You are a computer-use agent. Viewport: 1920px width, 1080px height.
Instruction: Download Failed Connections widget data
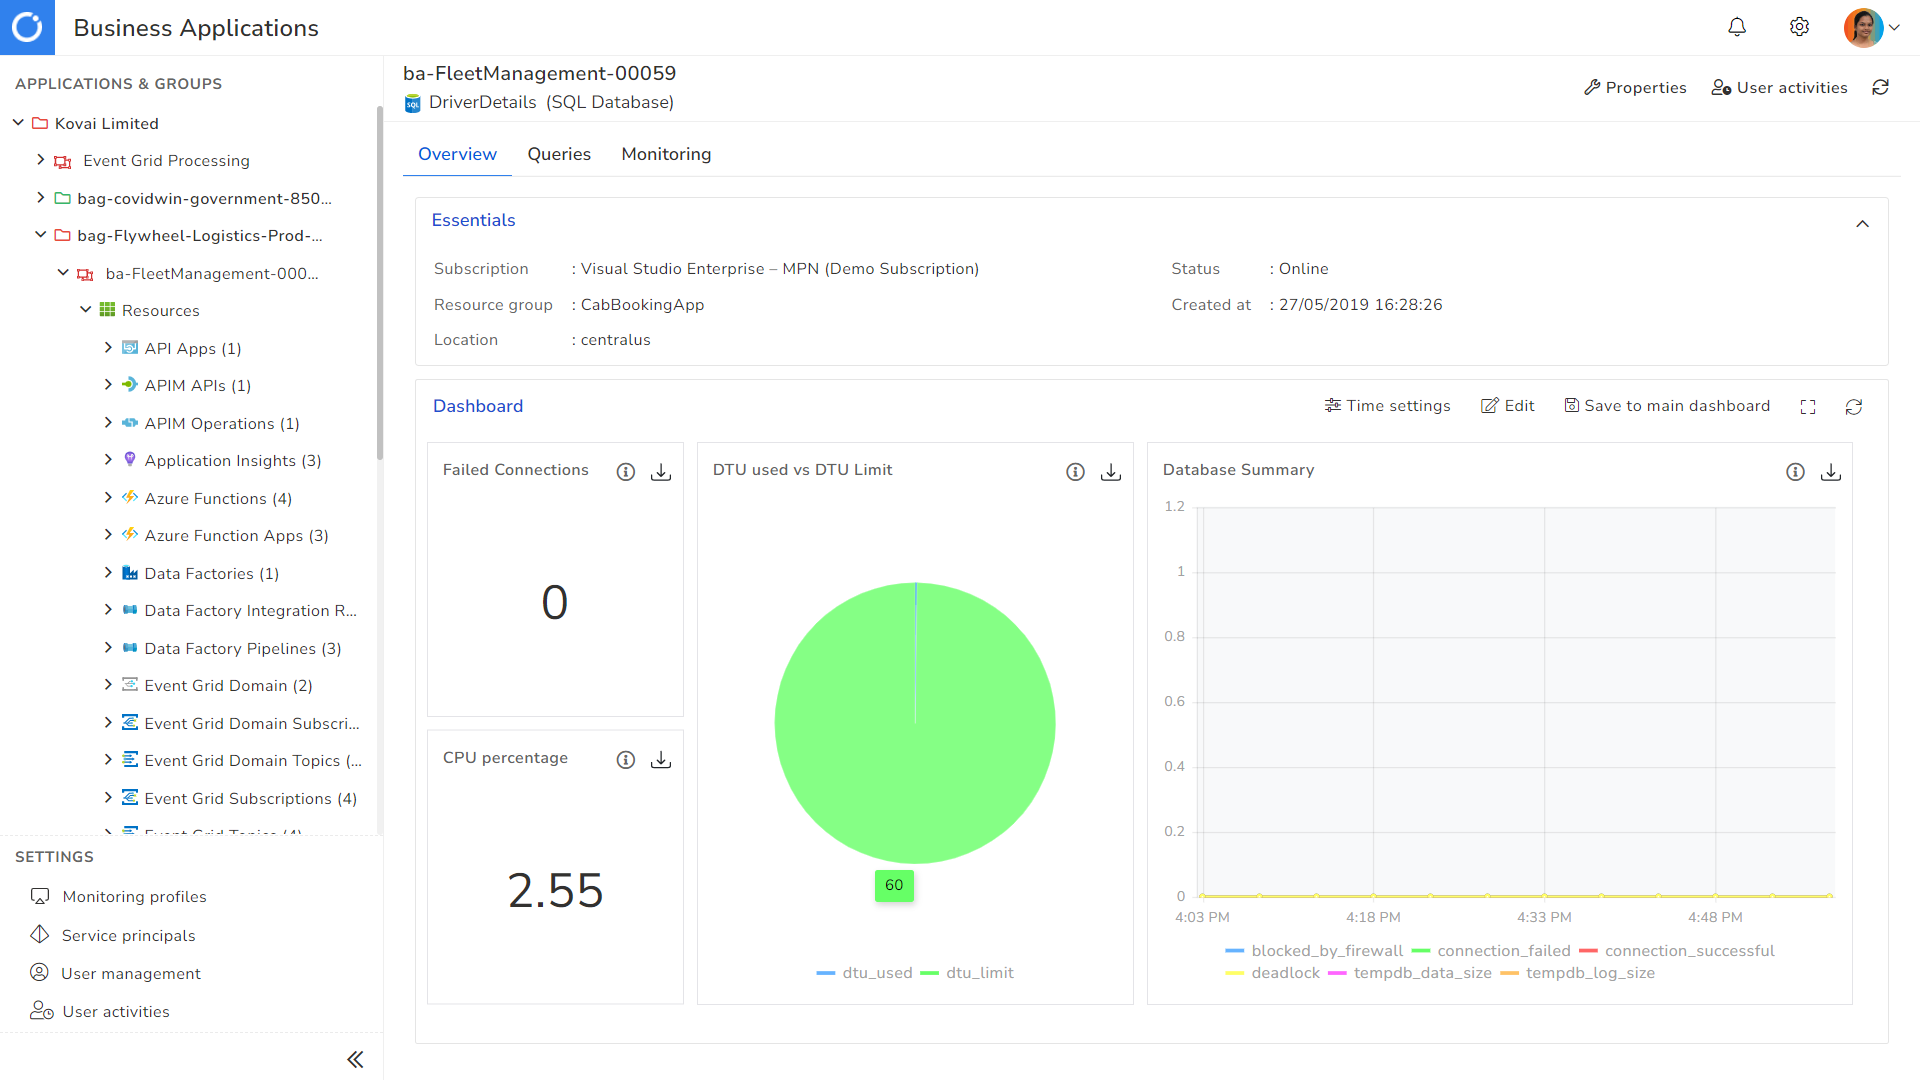(661, 472)
